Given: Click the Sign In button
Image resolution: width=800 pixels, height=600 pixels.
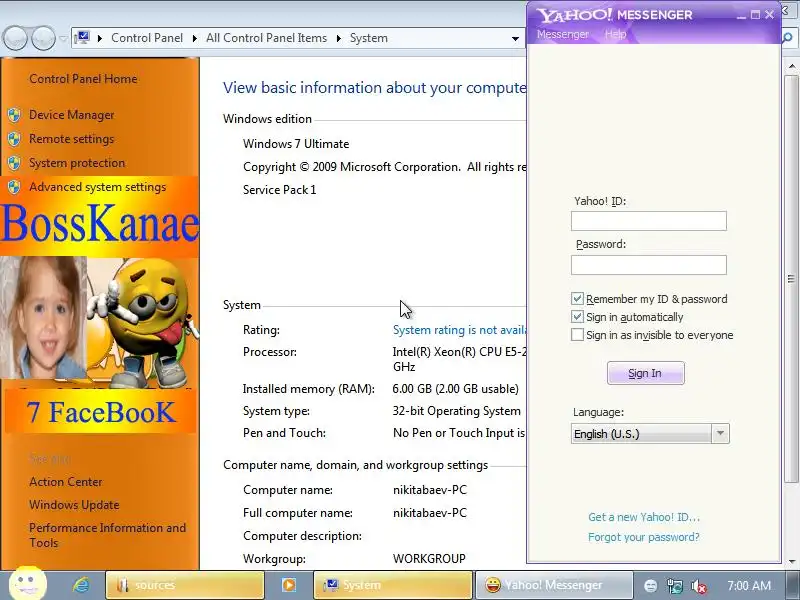Looking at the screenshot, I should click(x=645, y=373).
